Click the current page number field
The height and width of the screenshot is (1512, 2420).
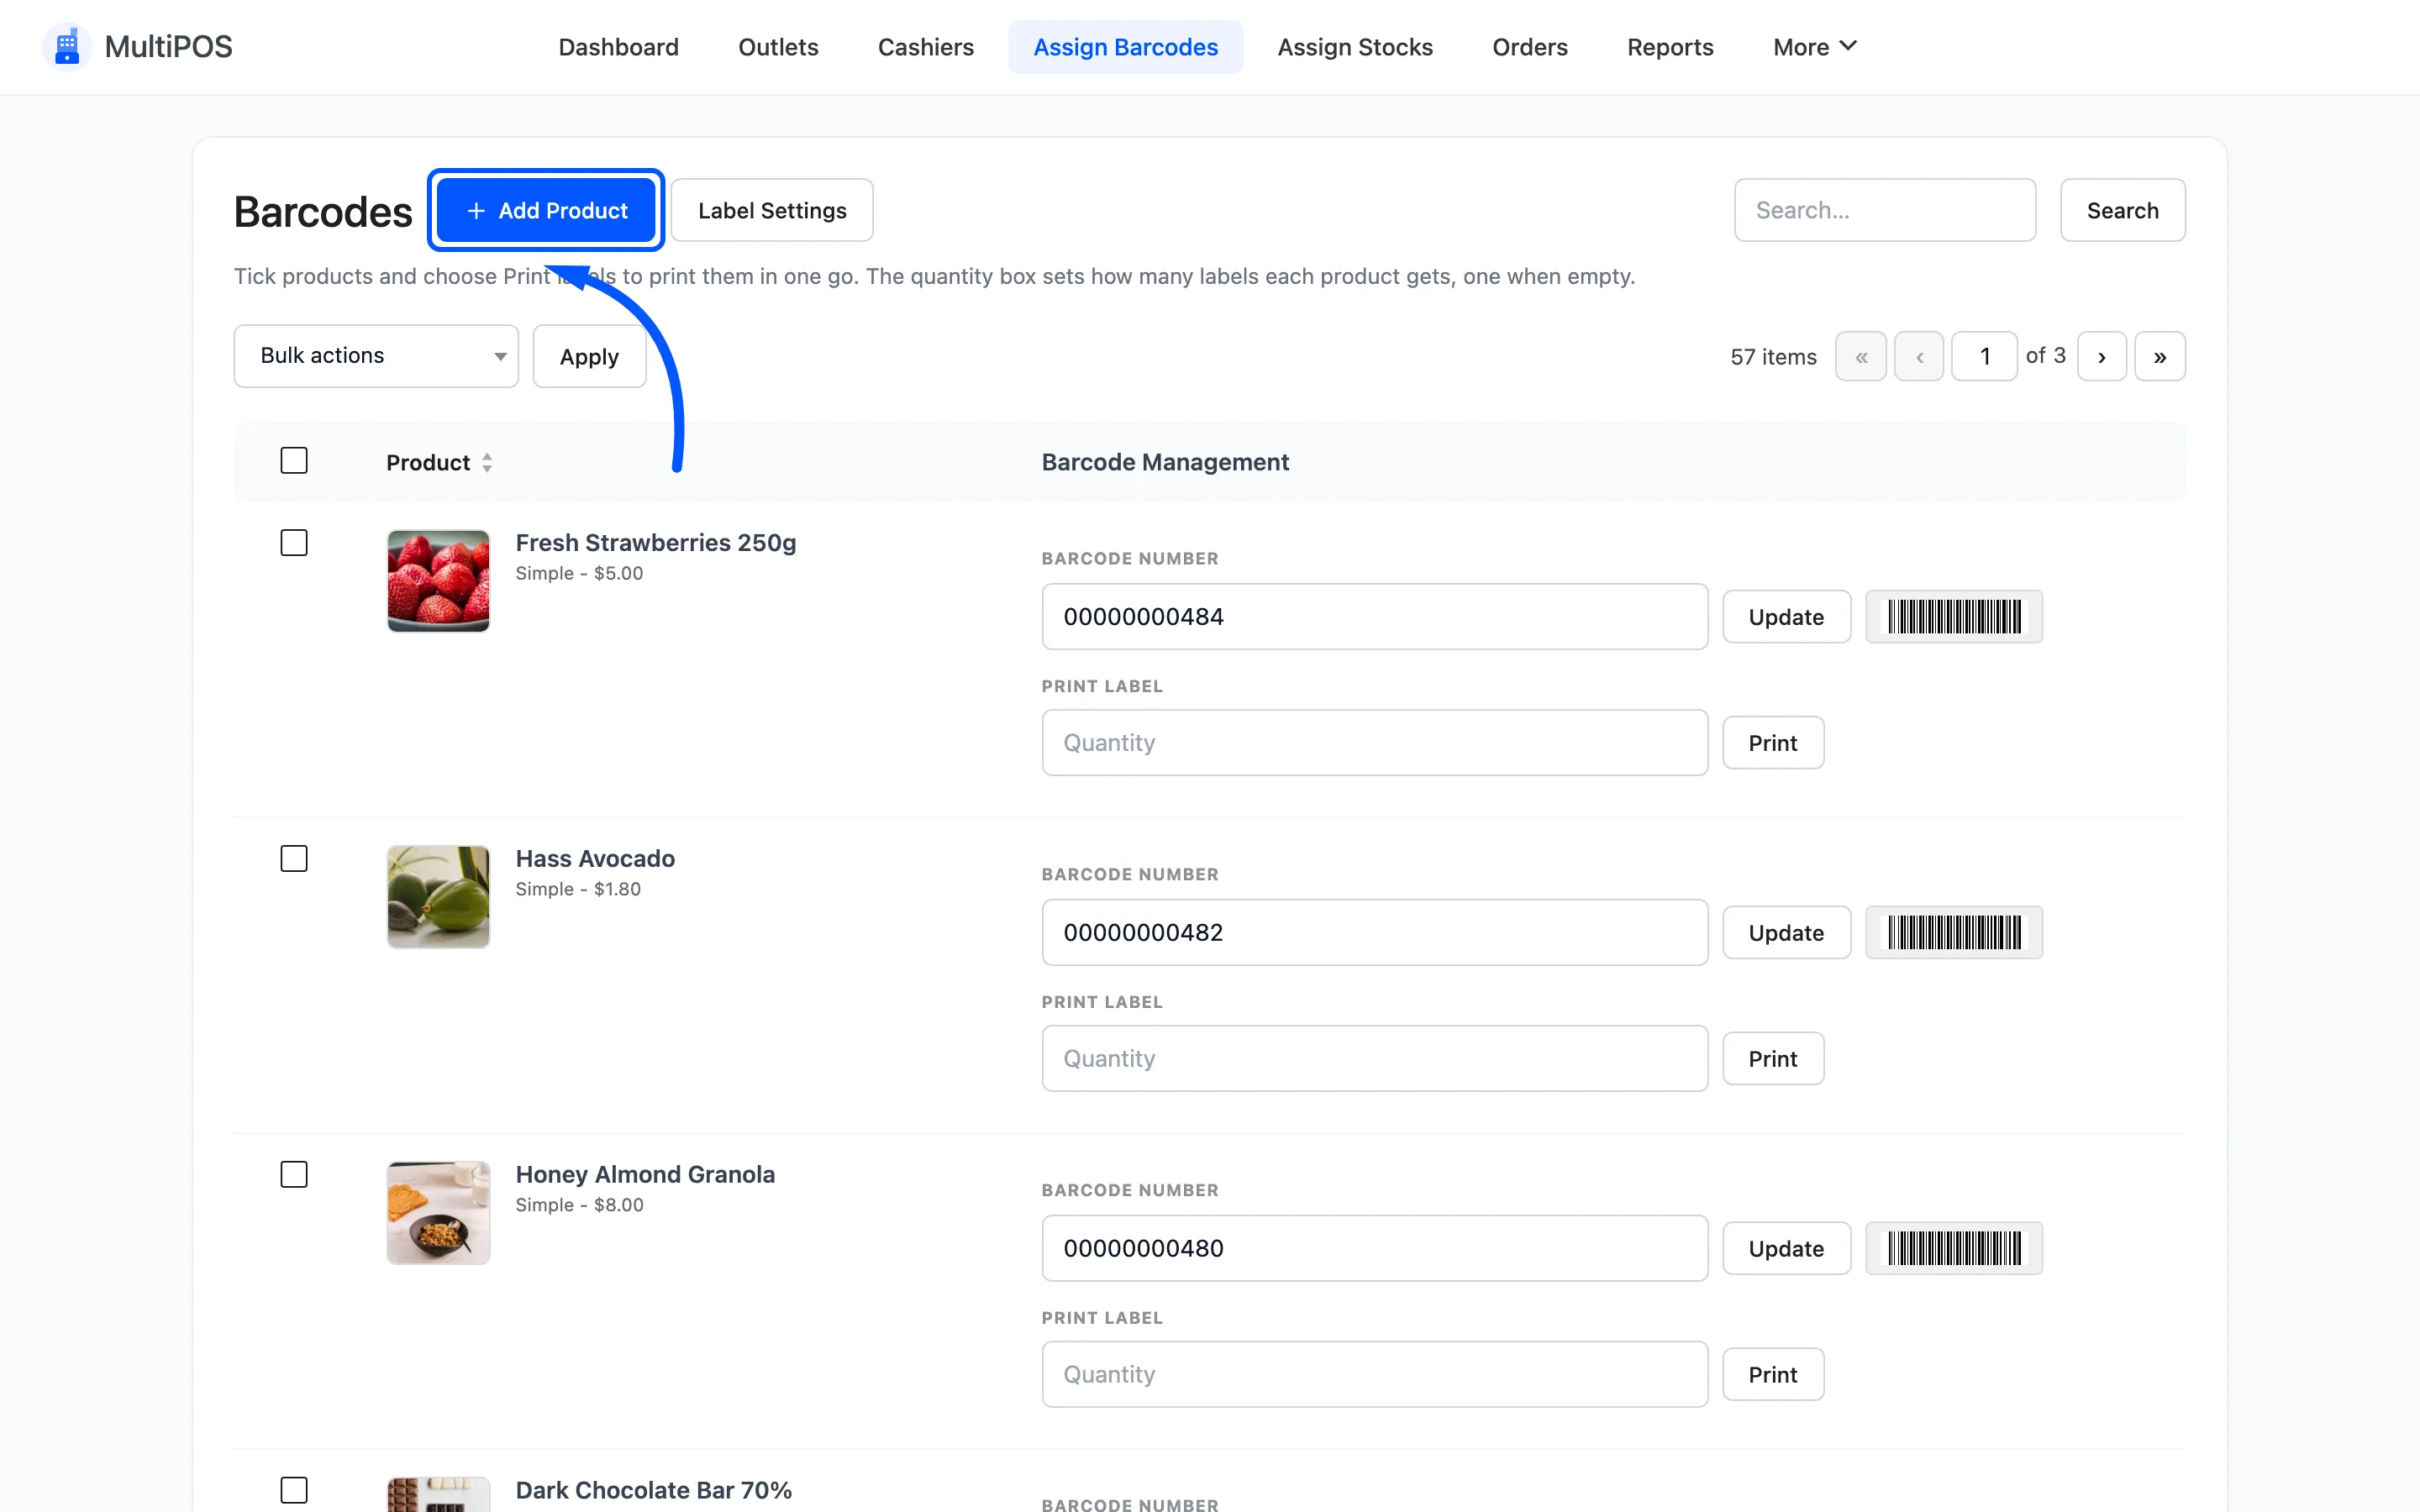click(1985, 357)
